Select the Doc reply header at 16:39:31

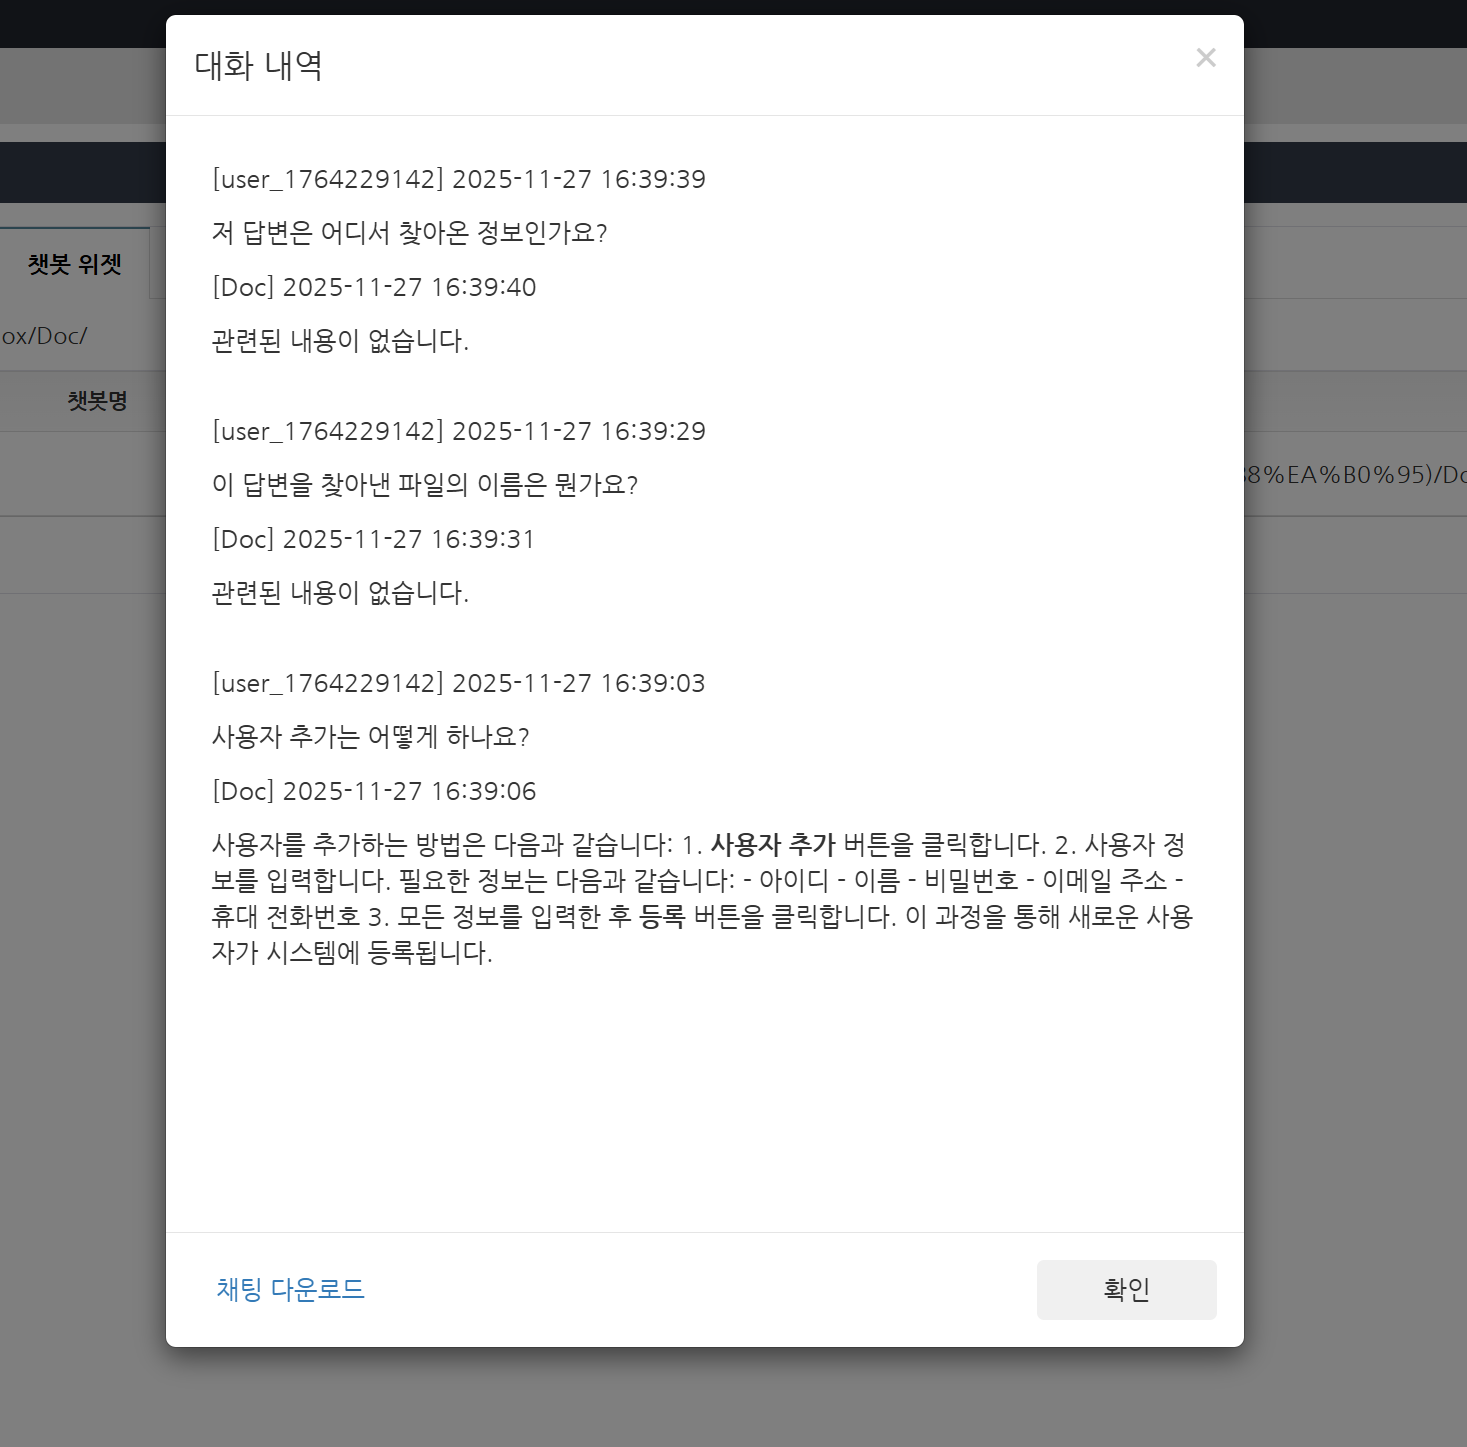click(x=374, y=539)
